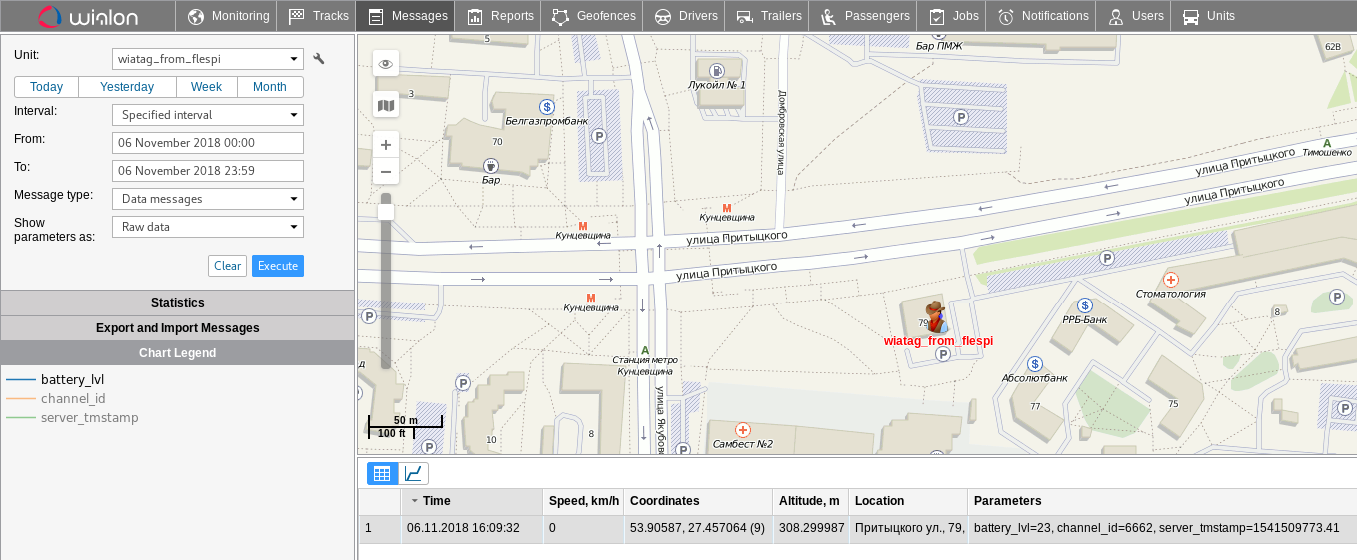
Task: Open unit properties wrench icon
Action: pos(319,59)
